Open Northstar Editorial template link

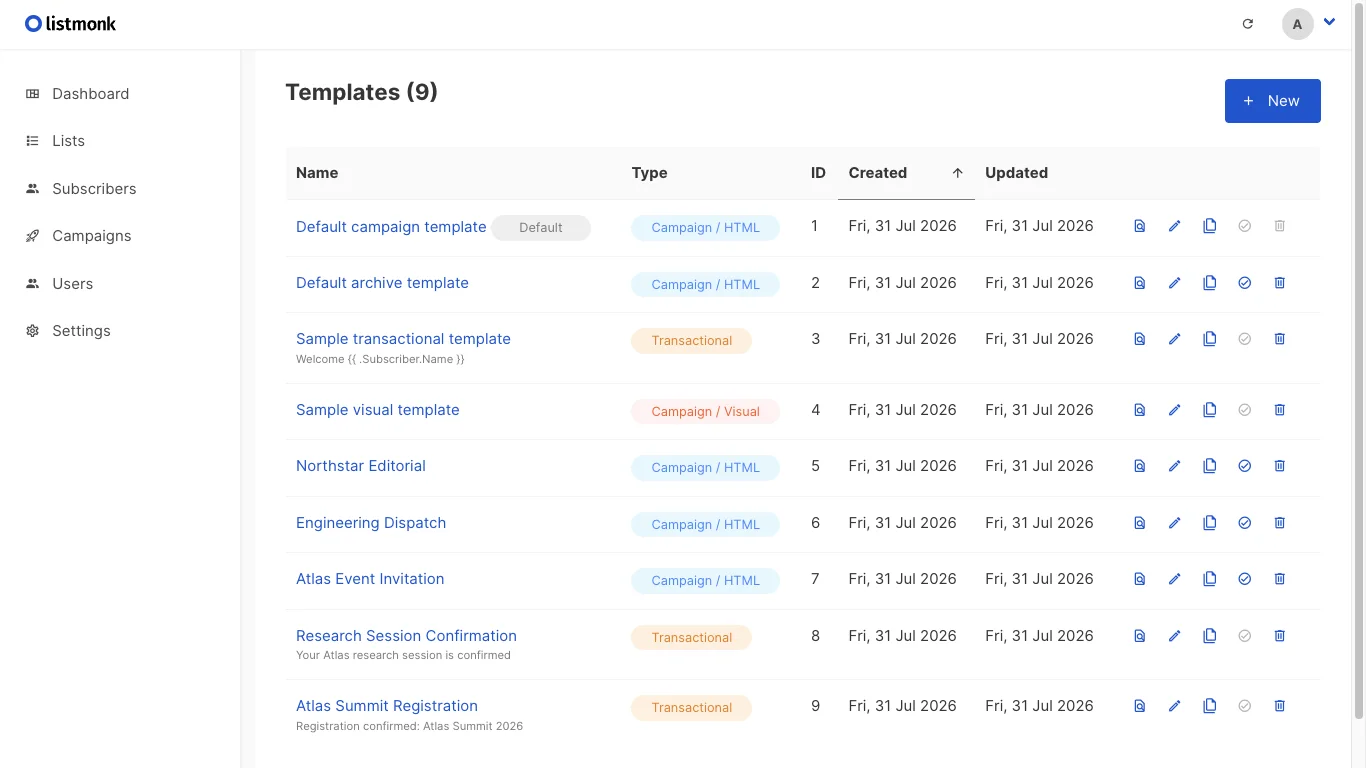point(361,466)
